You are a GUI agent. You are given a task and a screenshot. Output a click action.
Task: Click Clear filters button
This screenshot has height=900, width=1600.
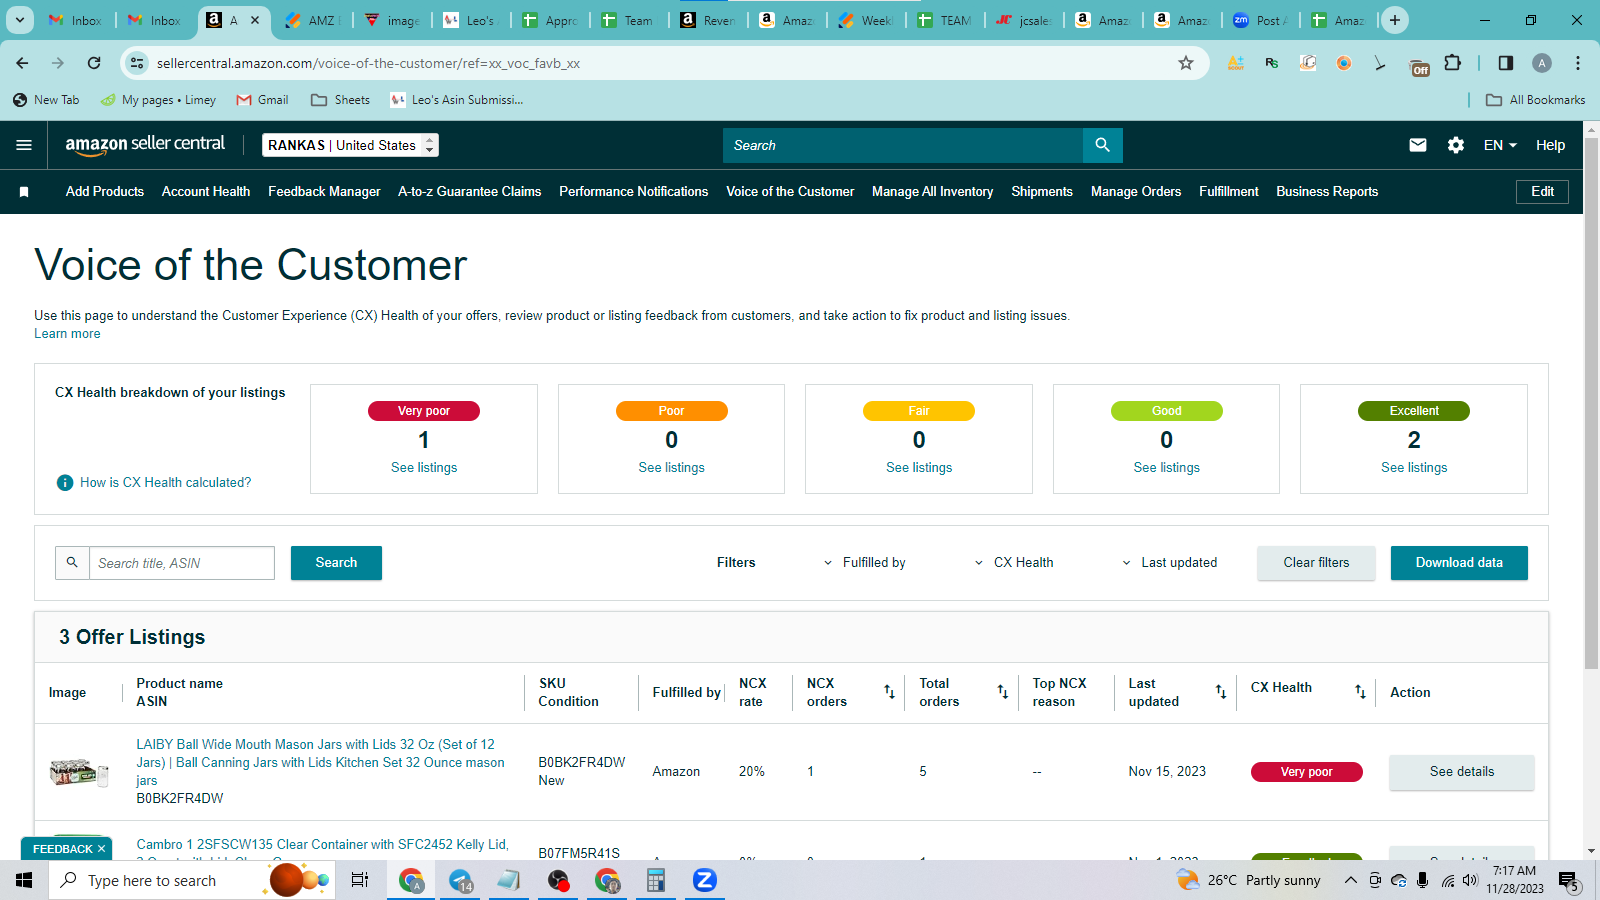click(x=1316, y=563)
